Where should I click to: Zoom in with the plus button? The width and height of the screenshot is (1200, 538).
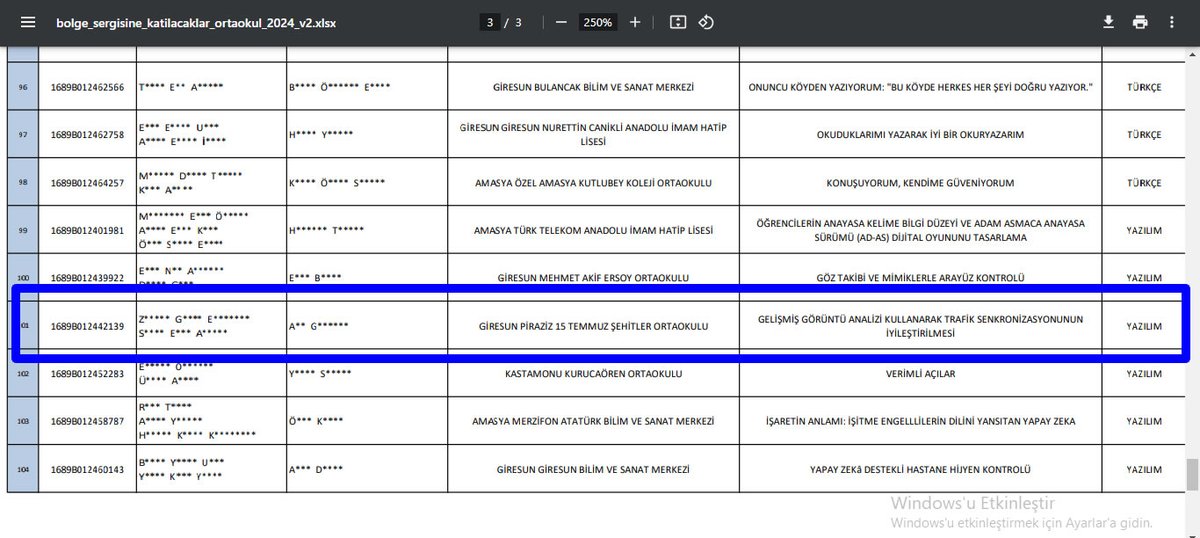coord(635,22)
